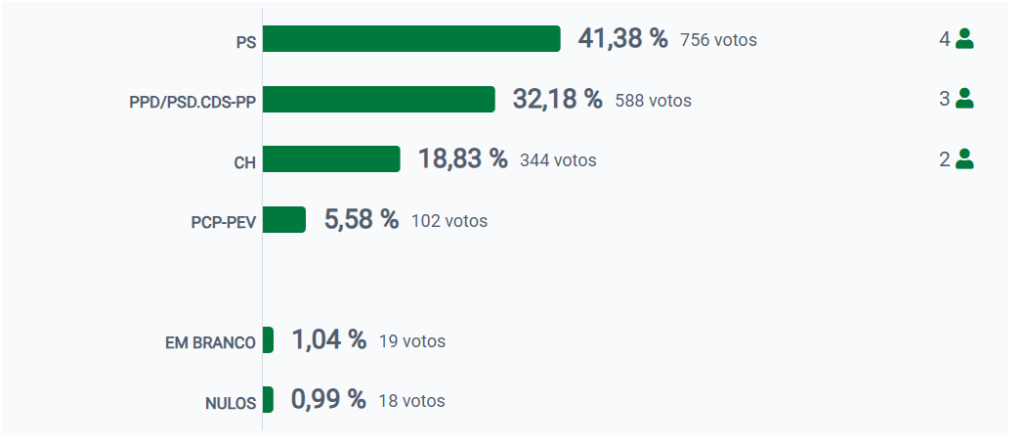Viewport: 1024px width, 448px height.
Task: Select the PPD/PSD.CDS-PP party label
Action: coord(193,102)
